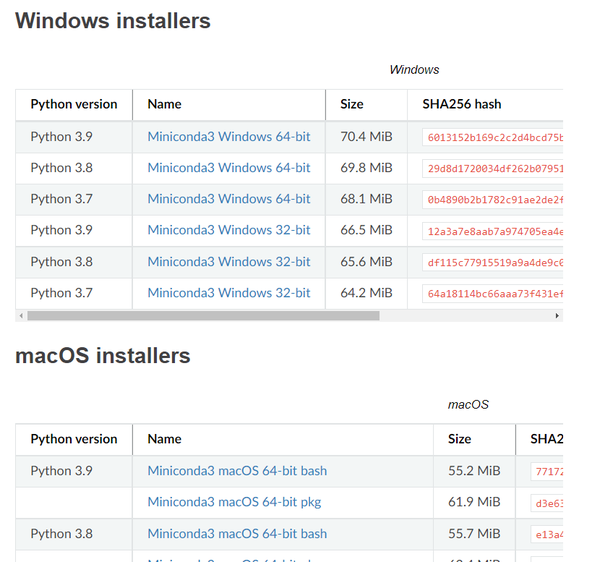Screen dimensions: 600x562
Task: Open the Python 3.7 Miniconda3 Windows 64-bit link
Action: [x=229, y=199]
